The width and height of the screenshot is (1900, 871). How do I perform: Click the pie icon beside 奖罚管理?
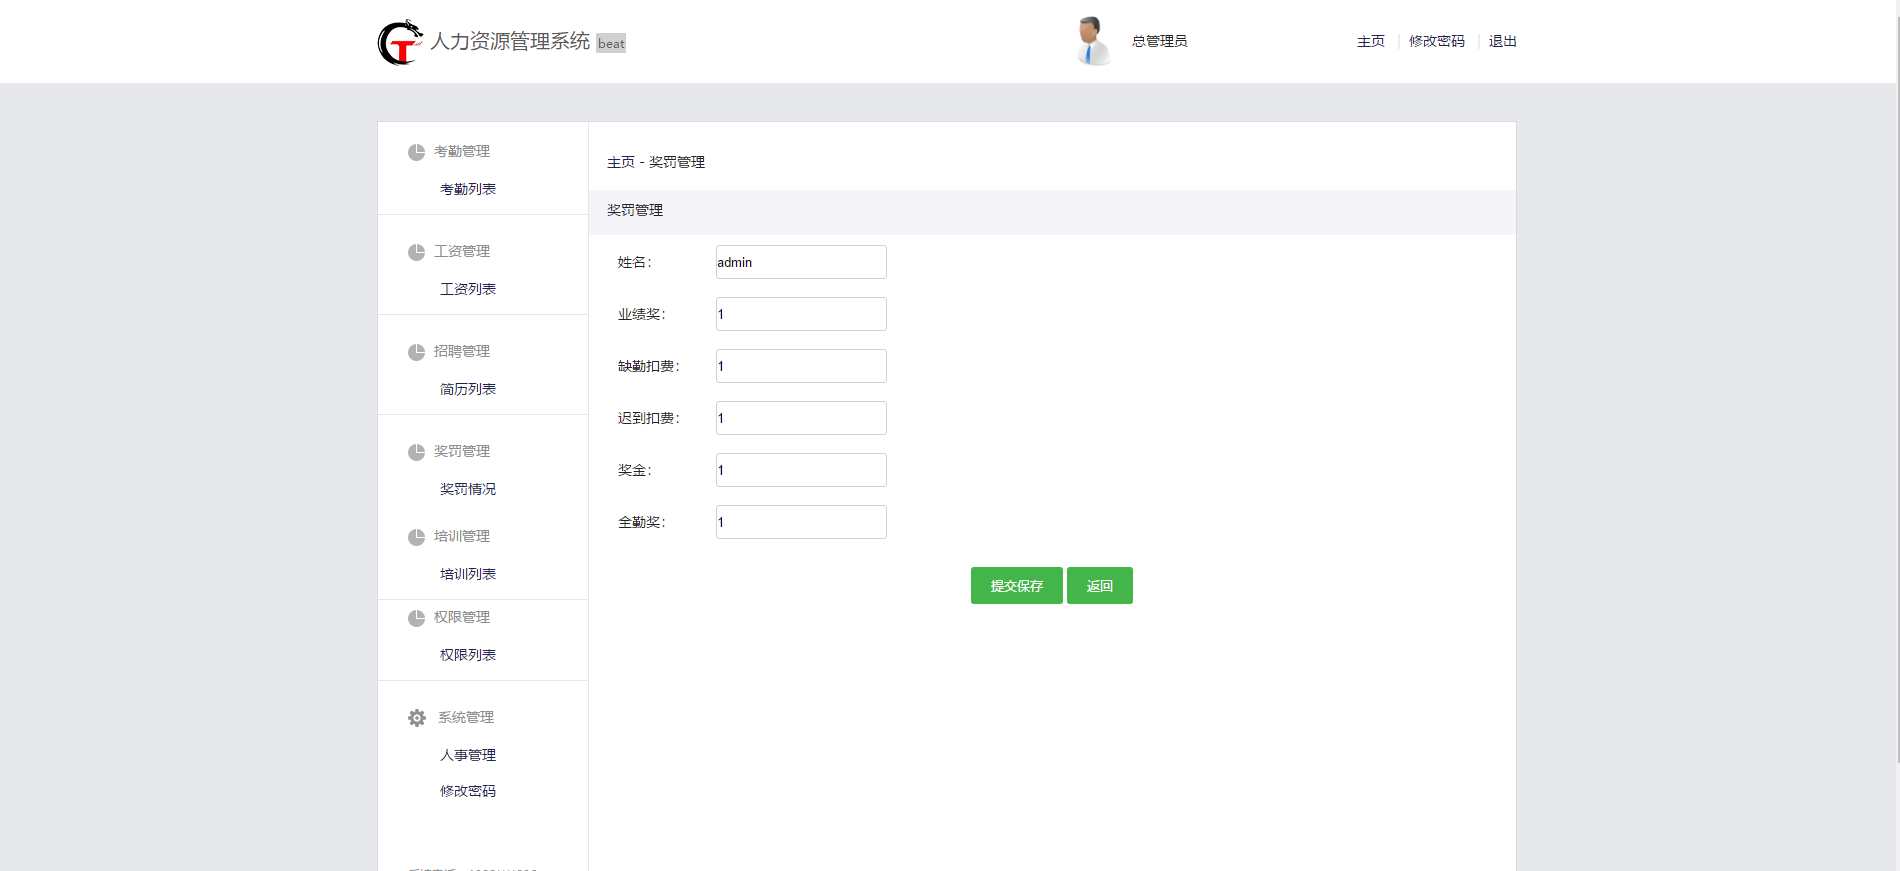pos(416,452)
